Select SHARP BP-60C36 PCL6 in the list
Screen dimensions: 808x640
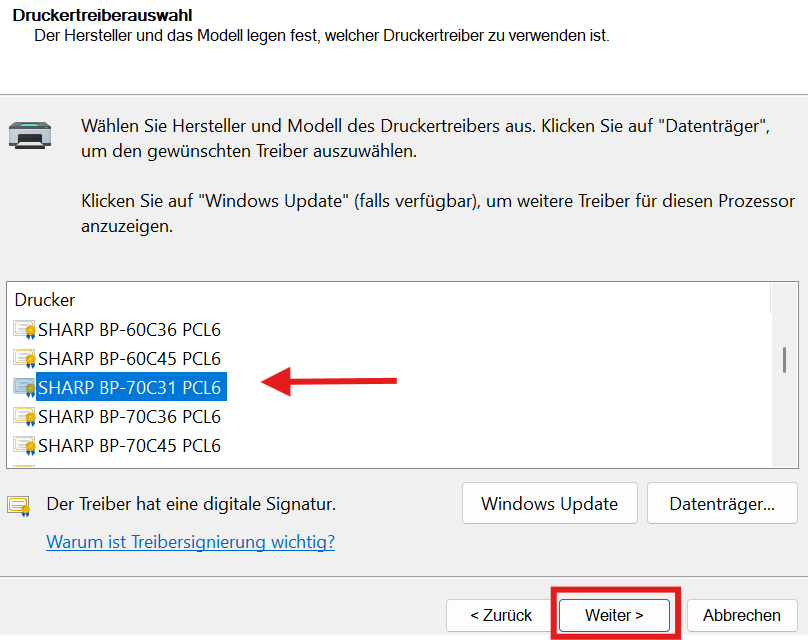pos(129,330)
